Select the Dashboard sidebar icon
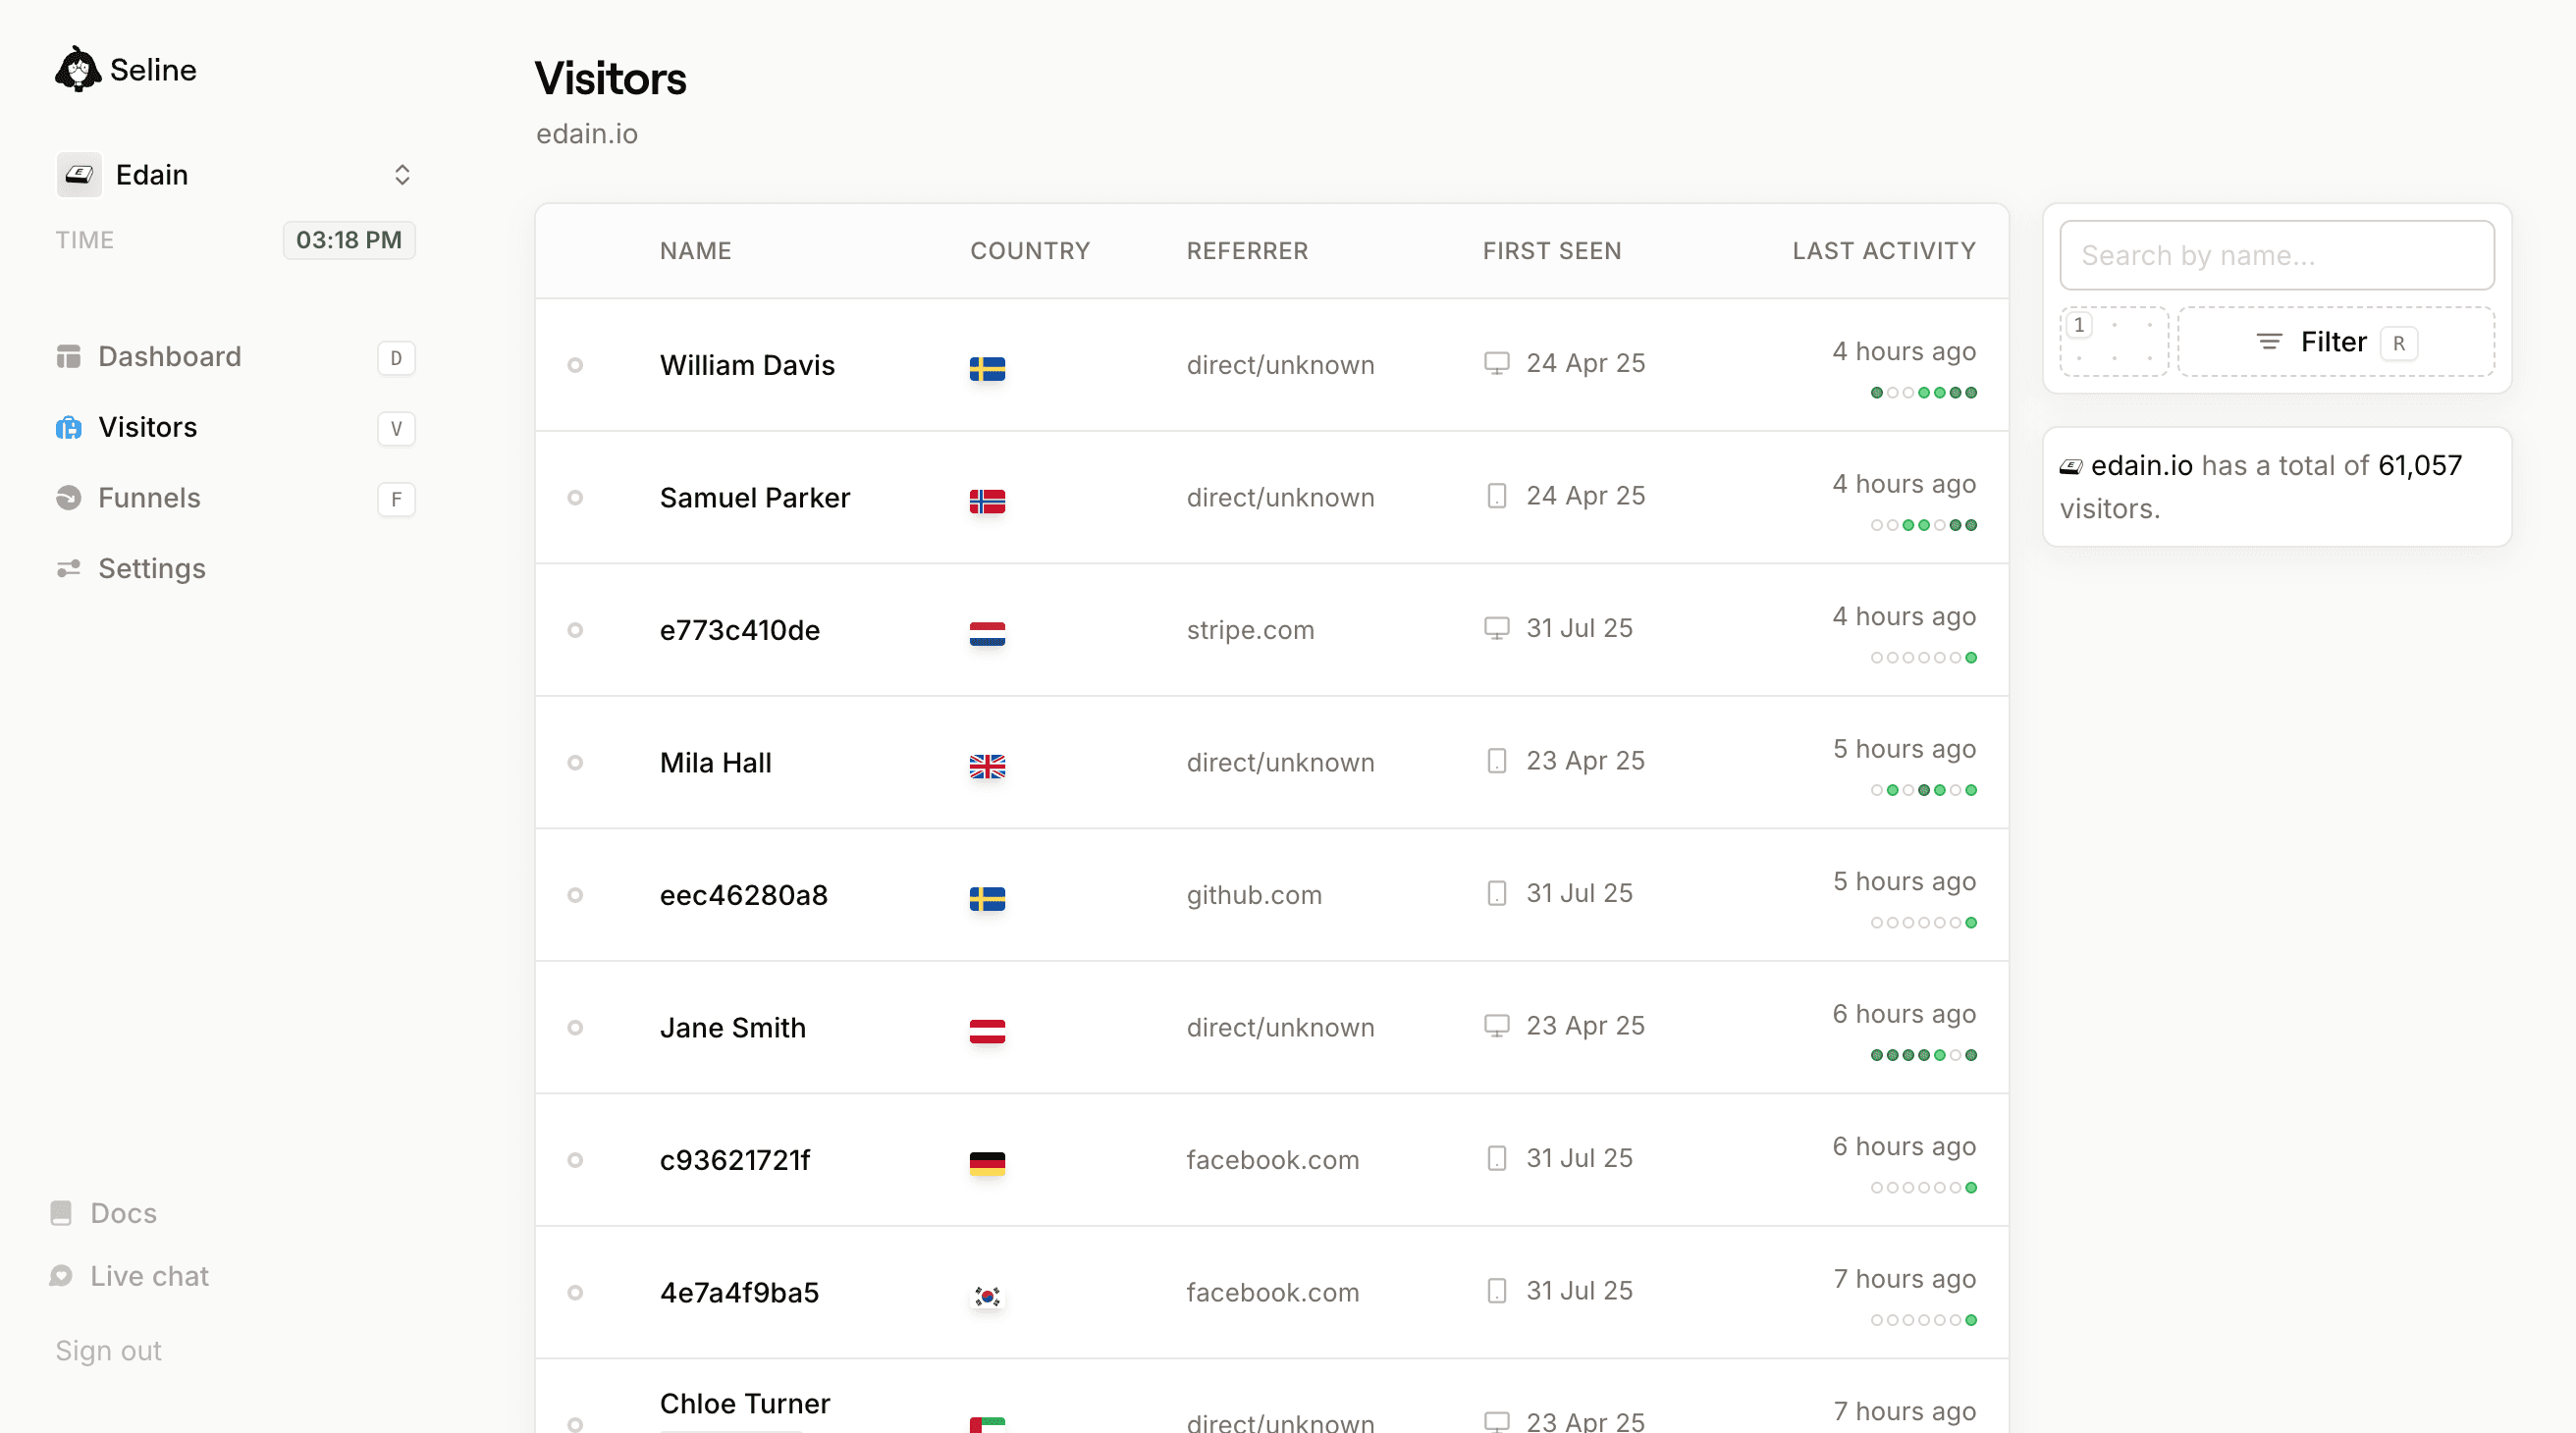The width and height of the screenshot is (2576, 1433). tap(68, 356)
